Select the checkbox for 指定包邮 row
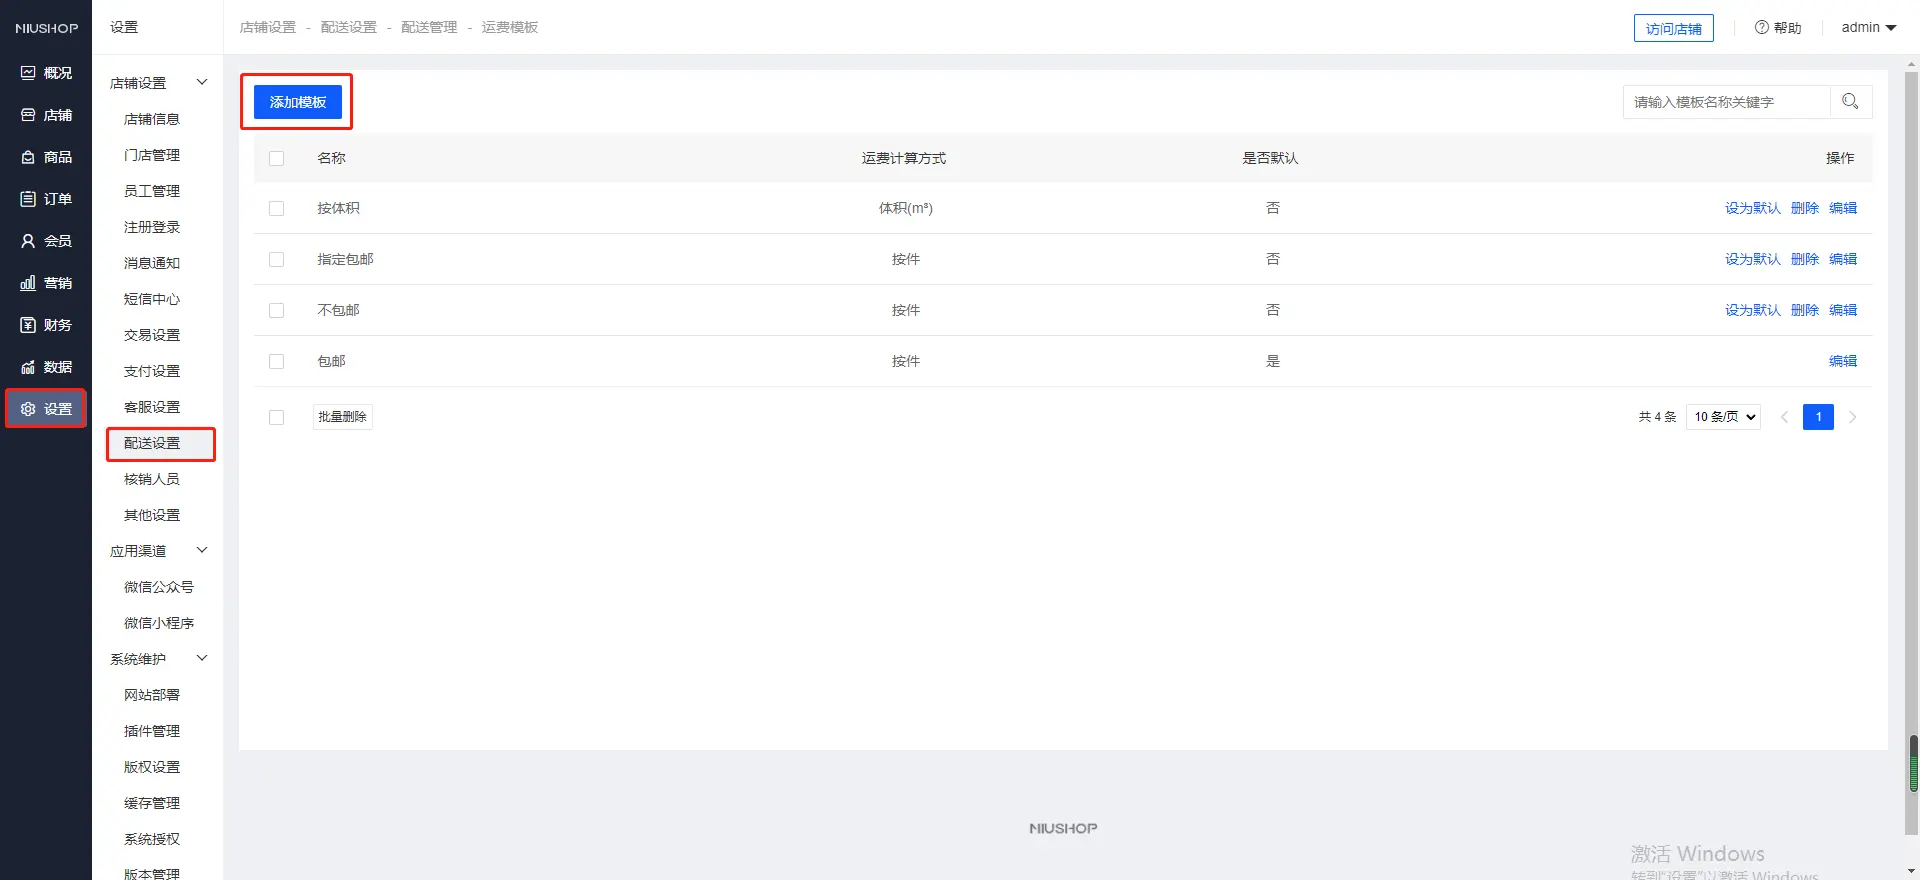 277,259
